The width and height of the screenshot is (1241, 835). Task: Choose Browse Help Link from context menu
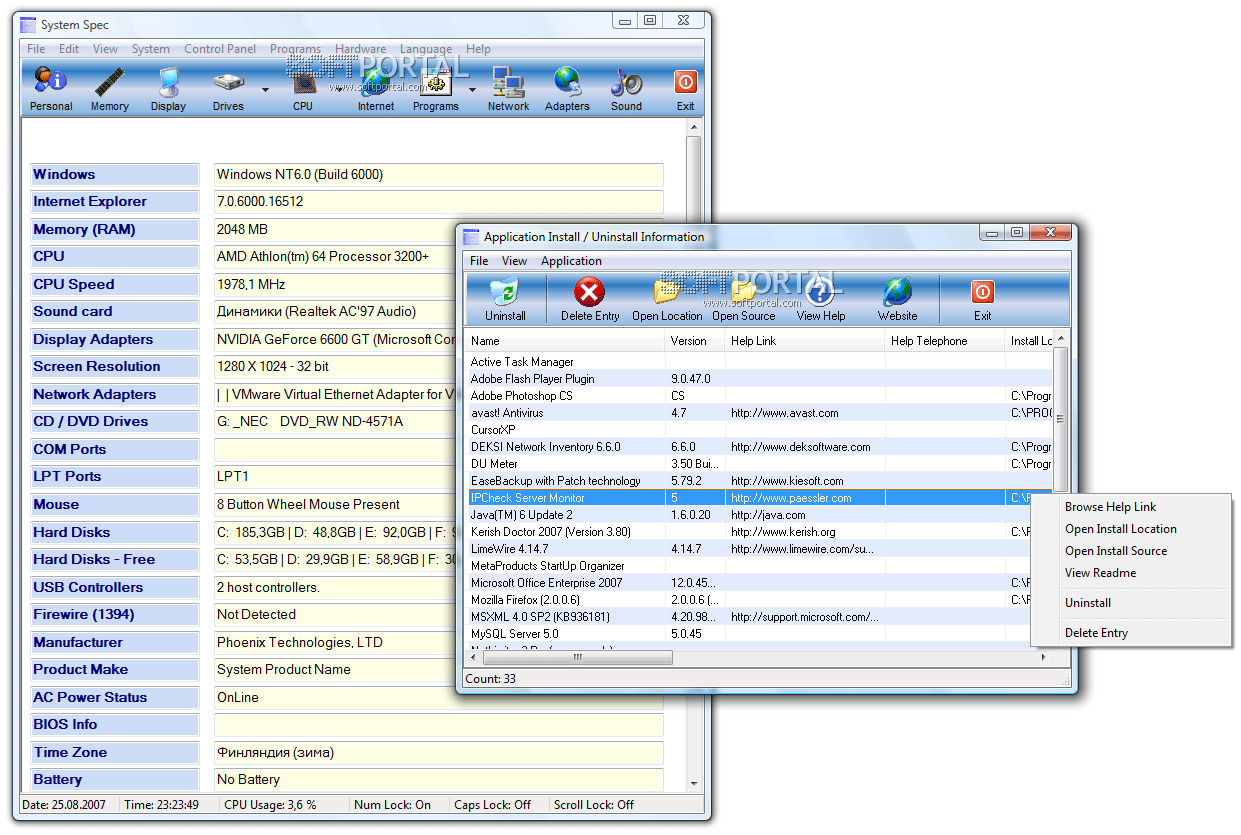pos(1110,507)
